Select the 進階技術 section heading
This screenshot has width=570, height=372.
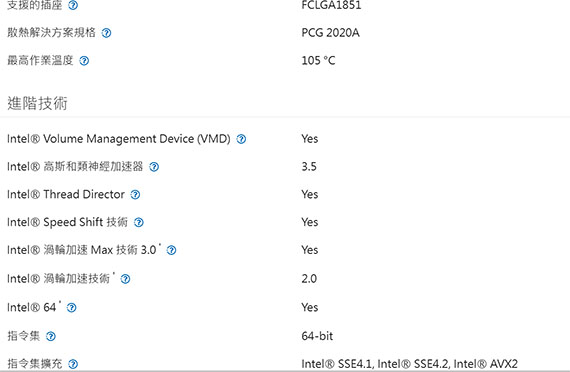[x=37, y=103]
